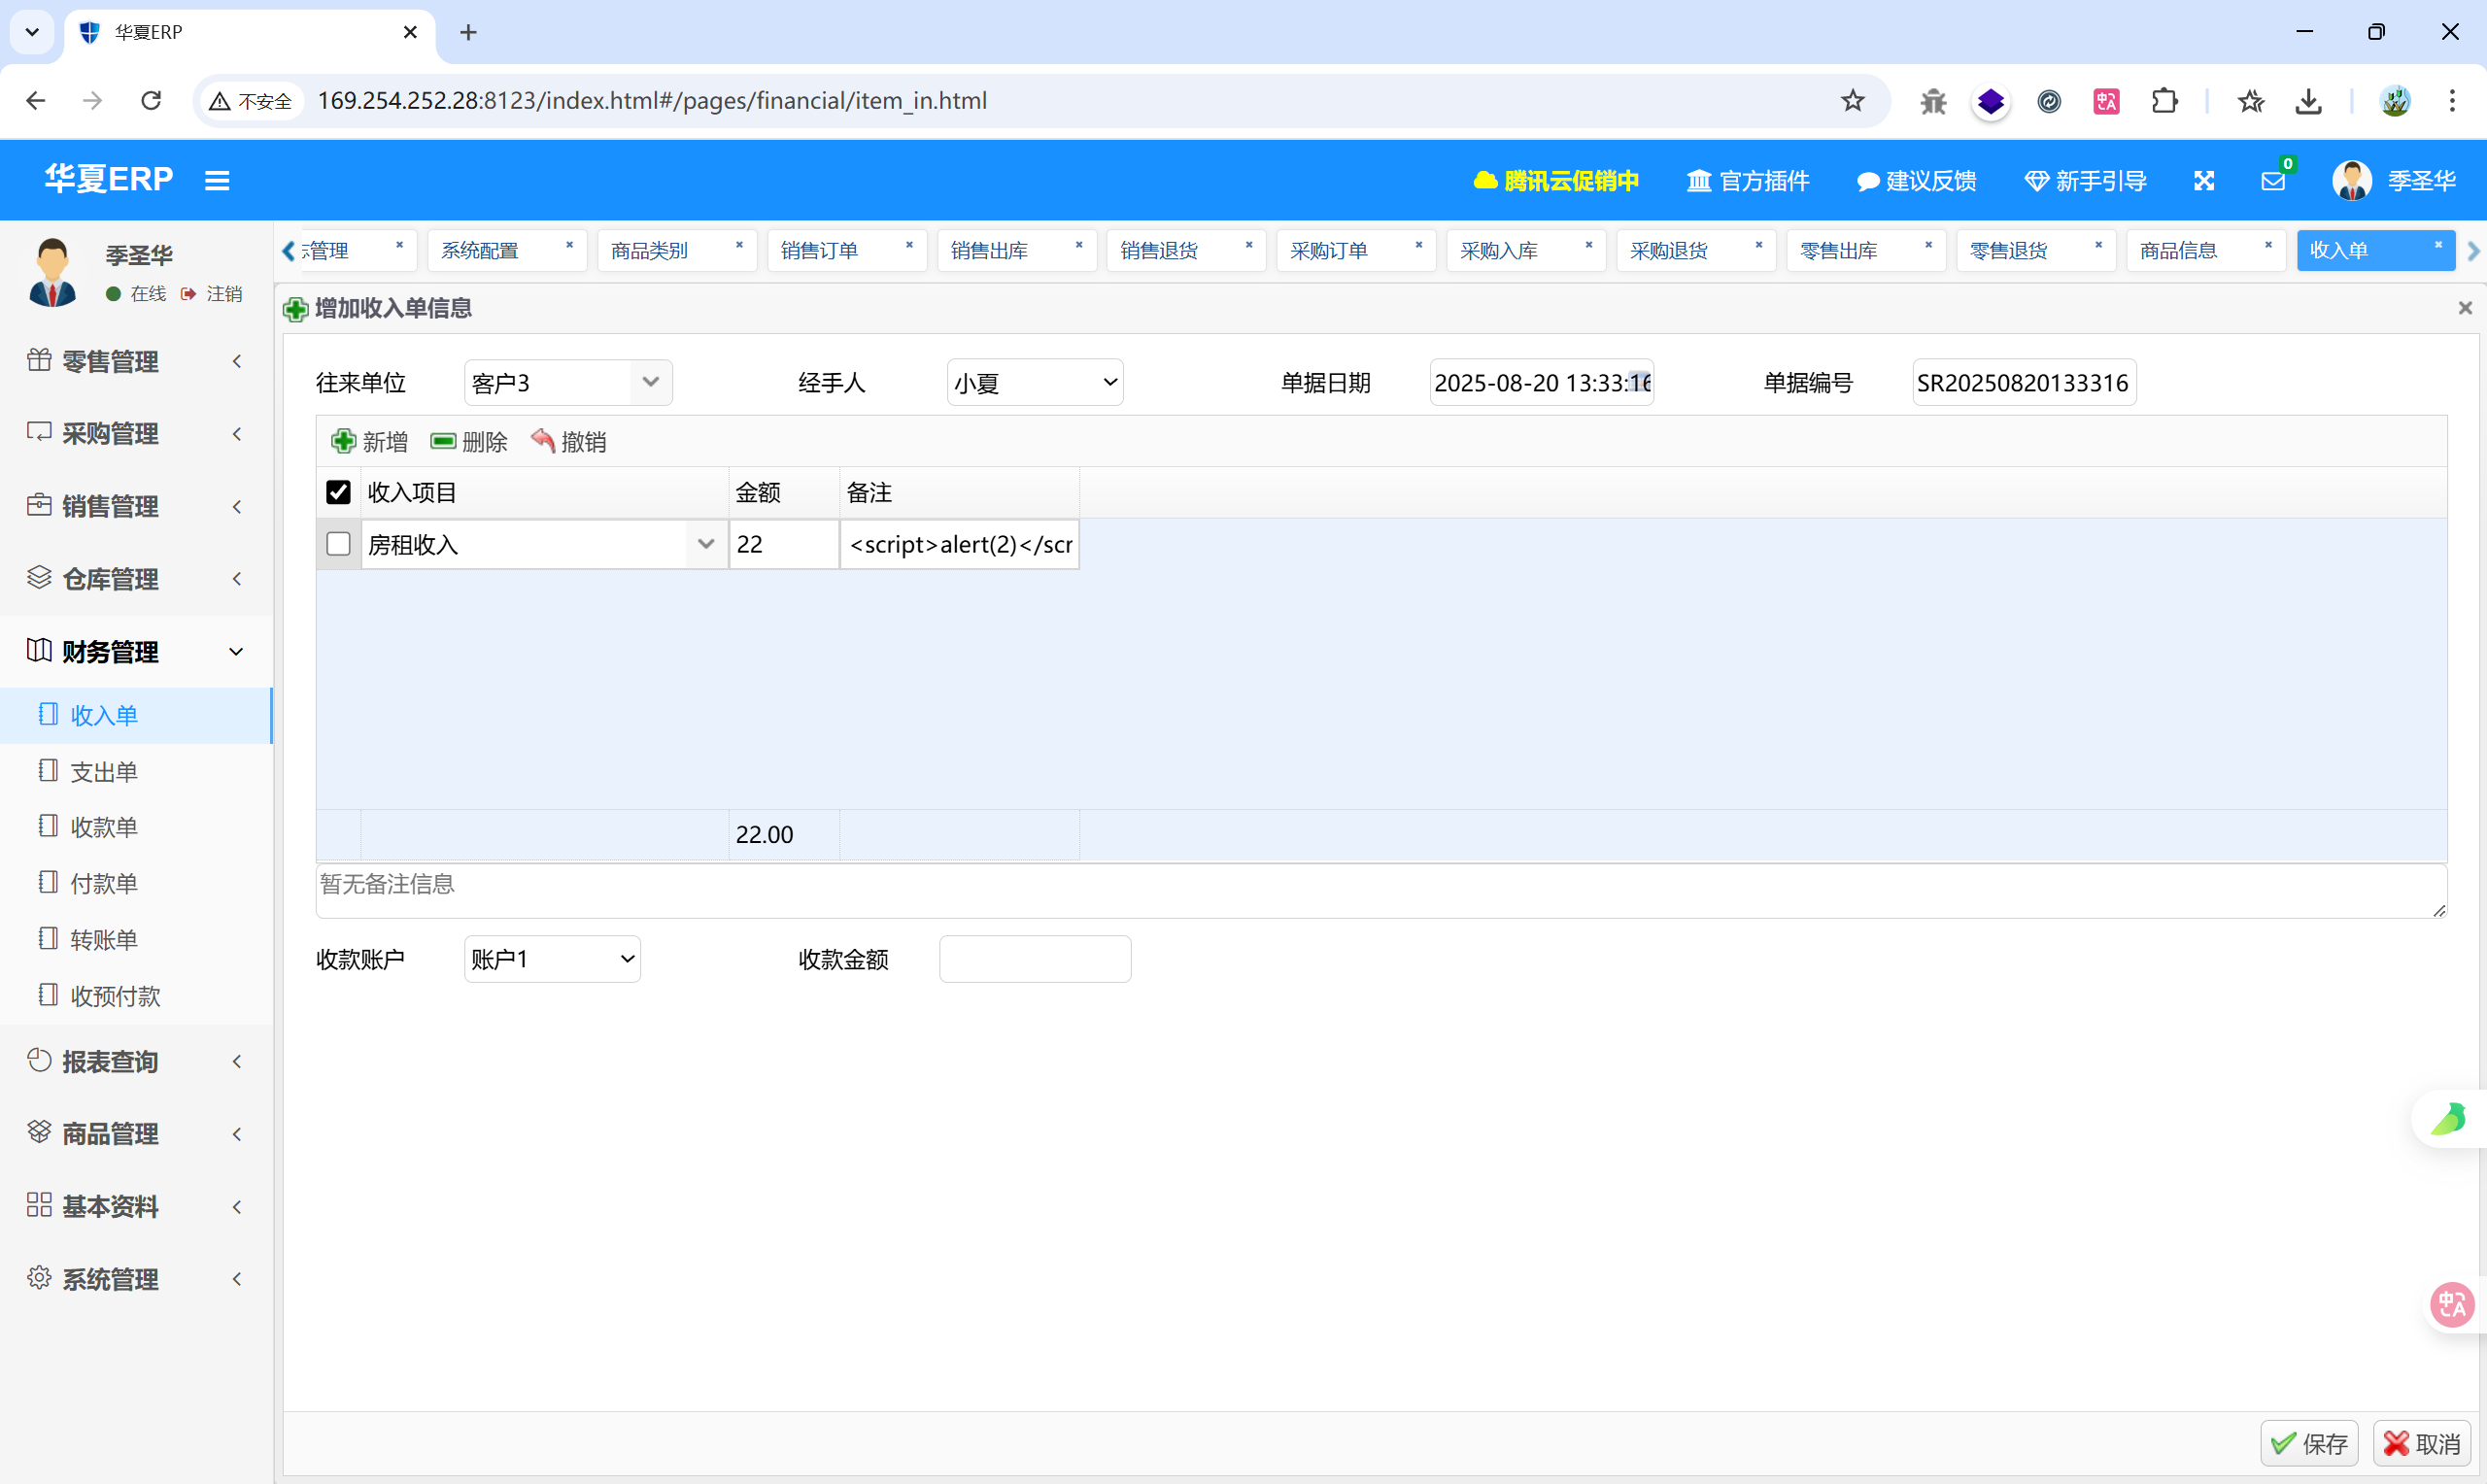Click the 撤销 undo arrow button
The height and width of the screenshot is (1484, 2487).
(x=569, y=441)
